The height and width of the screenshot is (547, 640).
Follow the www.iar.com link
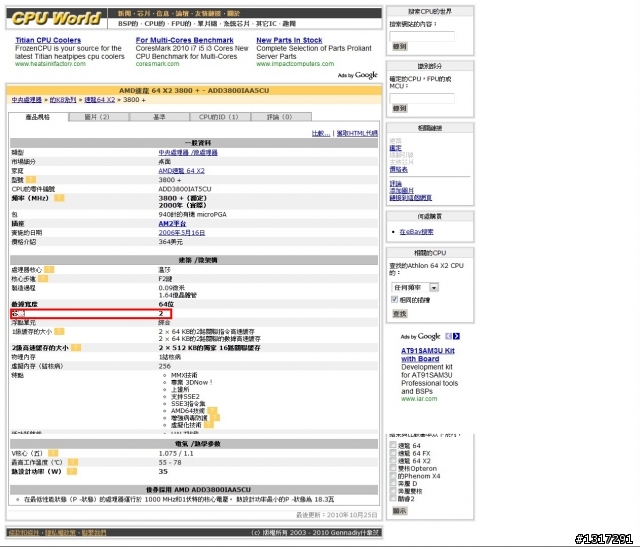(x=419, y=398)
